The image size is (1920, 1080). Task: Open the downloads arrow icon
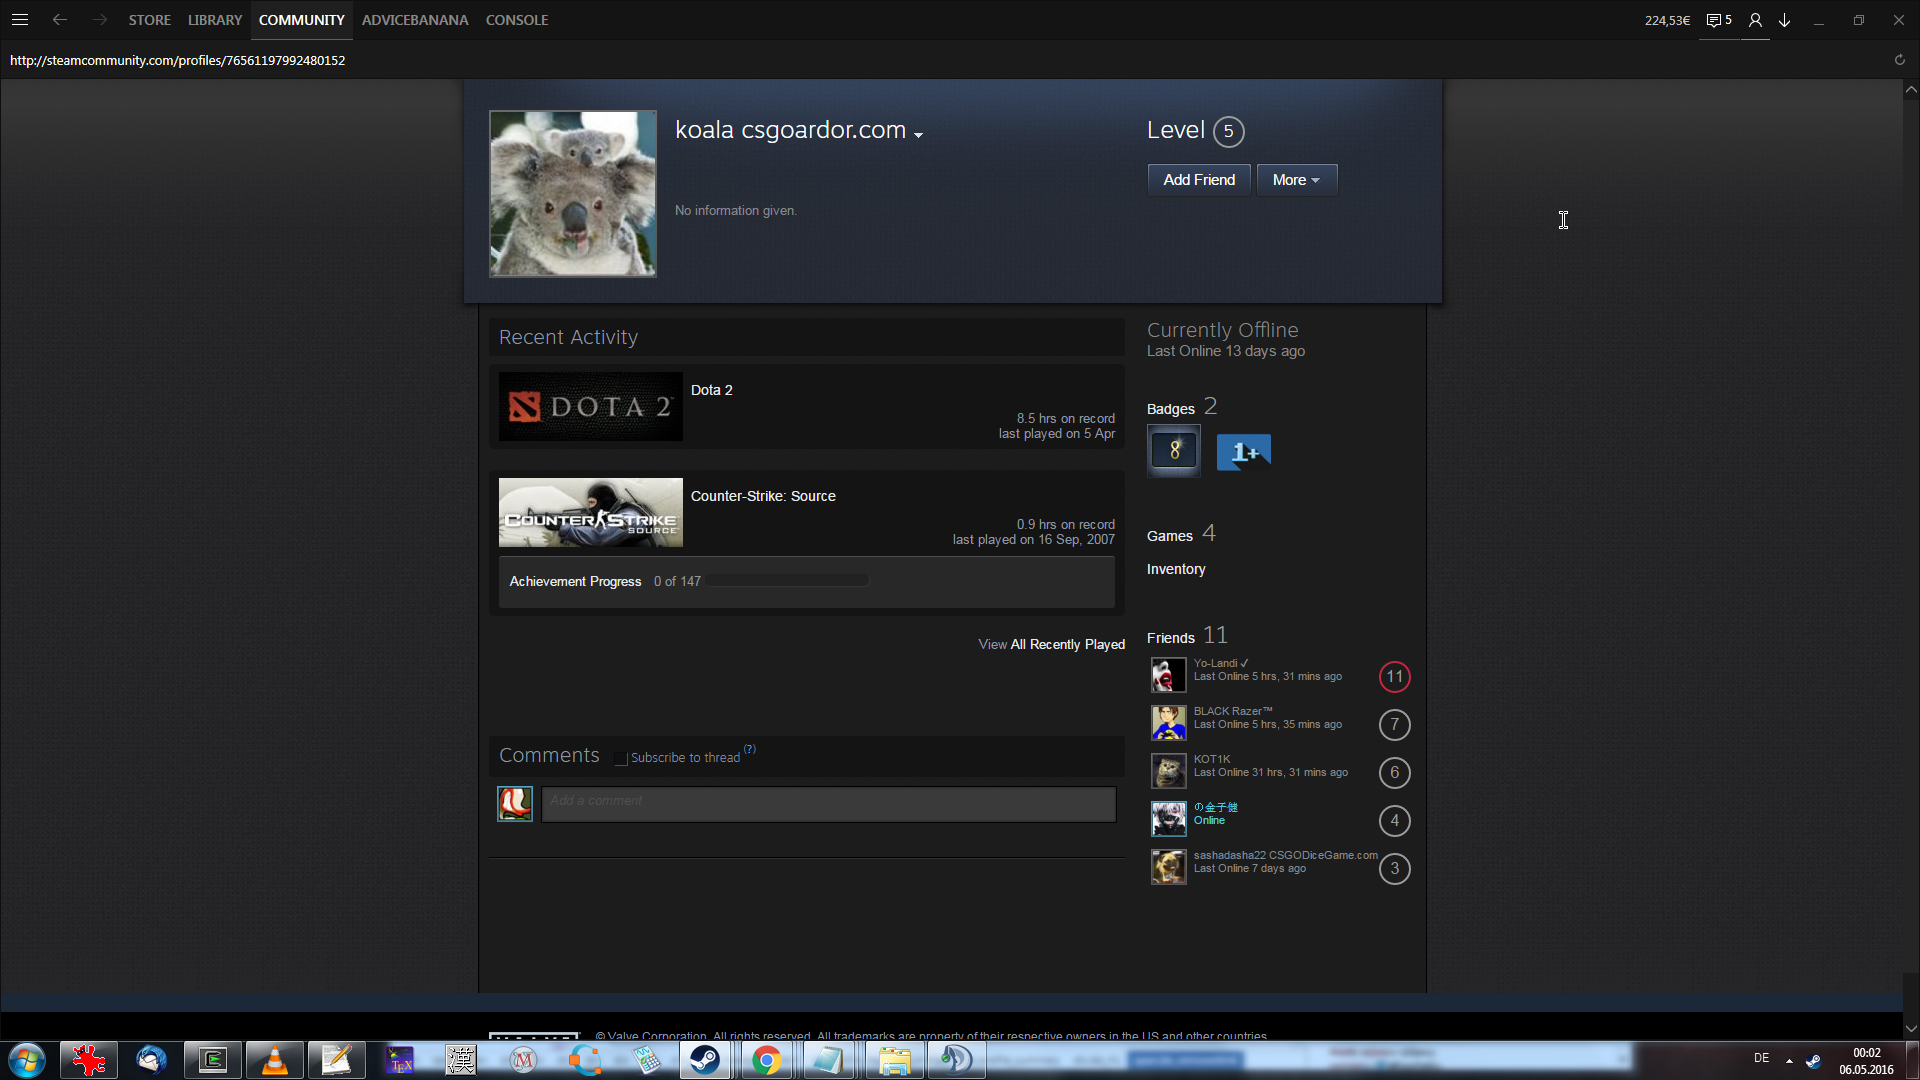(x=1784, y=20)
